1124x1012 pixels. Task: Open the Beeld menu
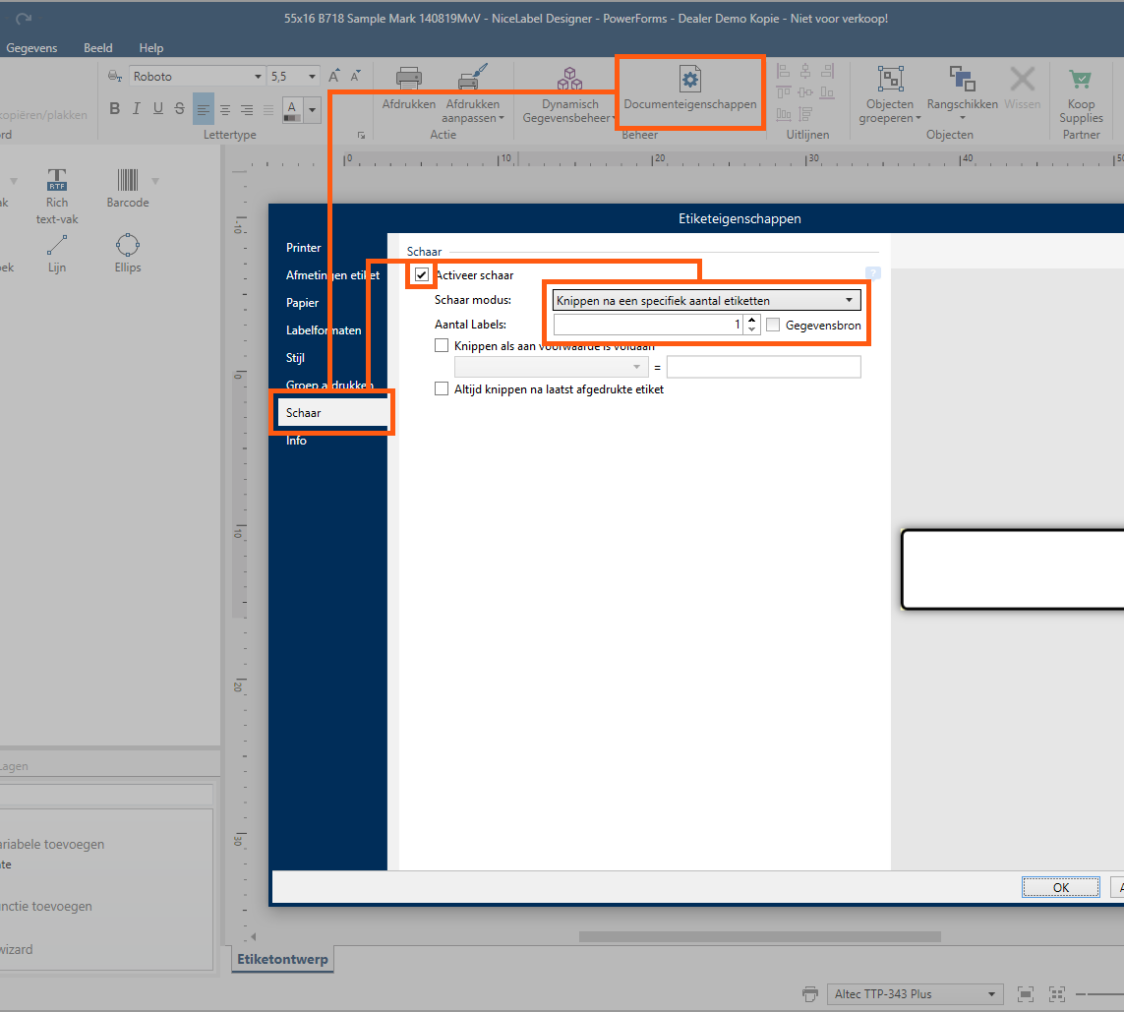98,48
